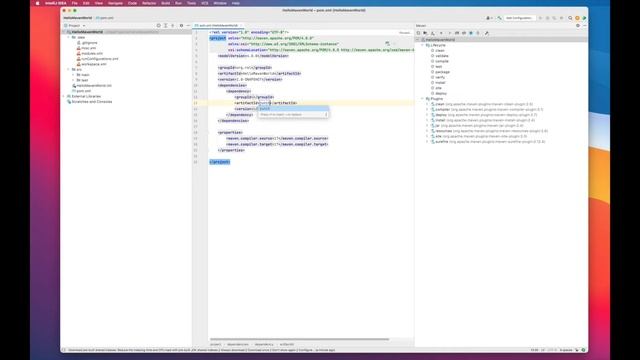Open Maven Settings wrench icon
Screen dimensions: 640x360
(487, 33)
